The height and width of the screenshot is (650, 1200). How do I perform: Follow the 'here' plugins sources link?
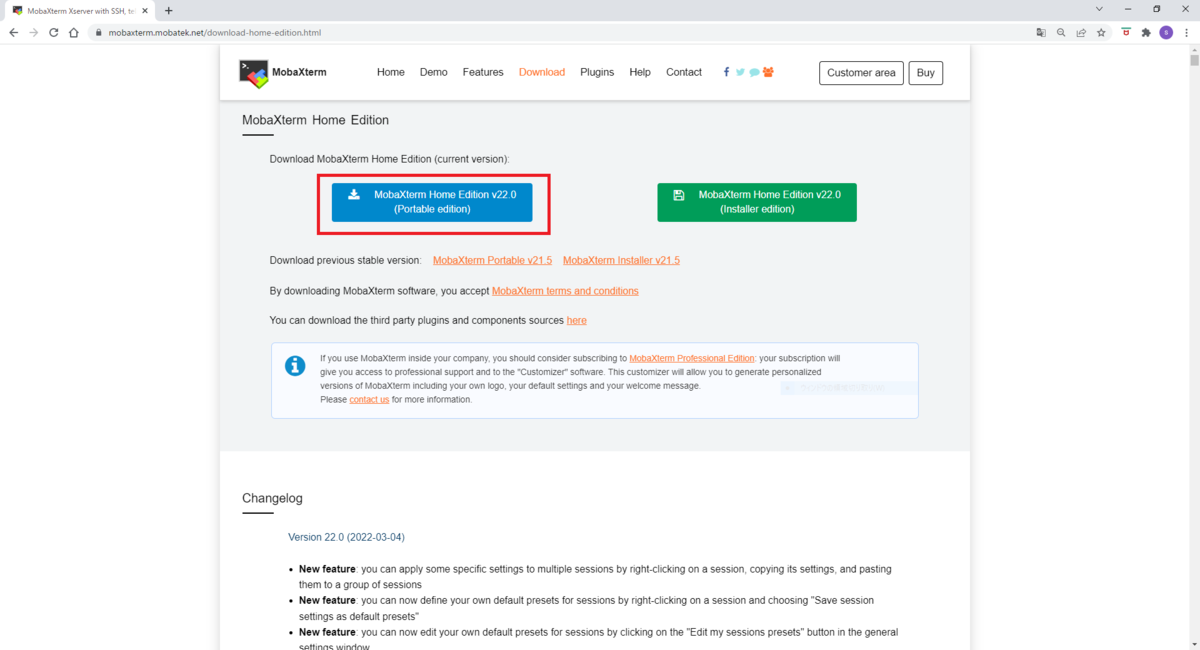coord(577,321)
